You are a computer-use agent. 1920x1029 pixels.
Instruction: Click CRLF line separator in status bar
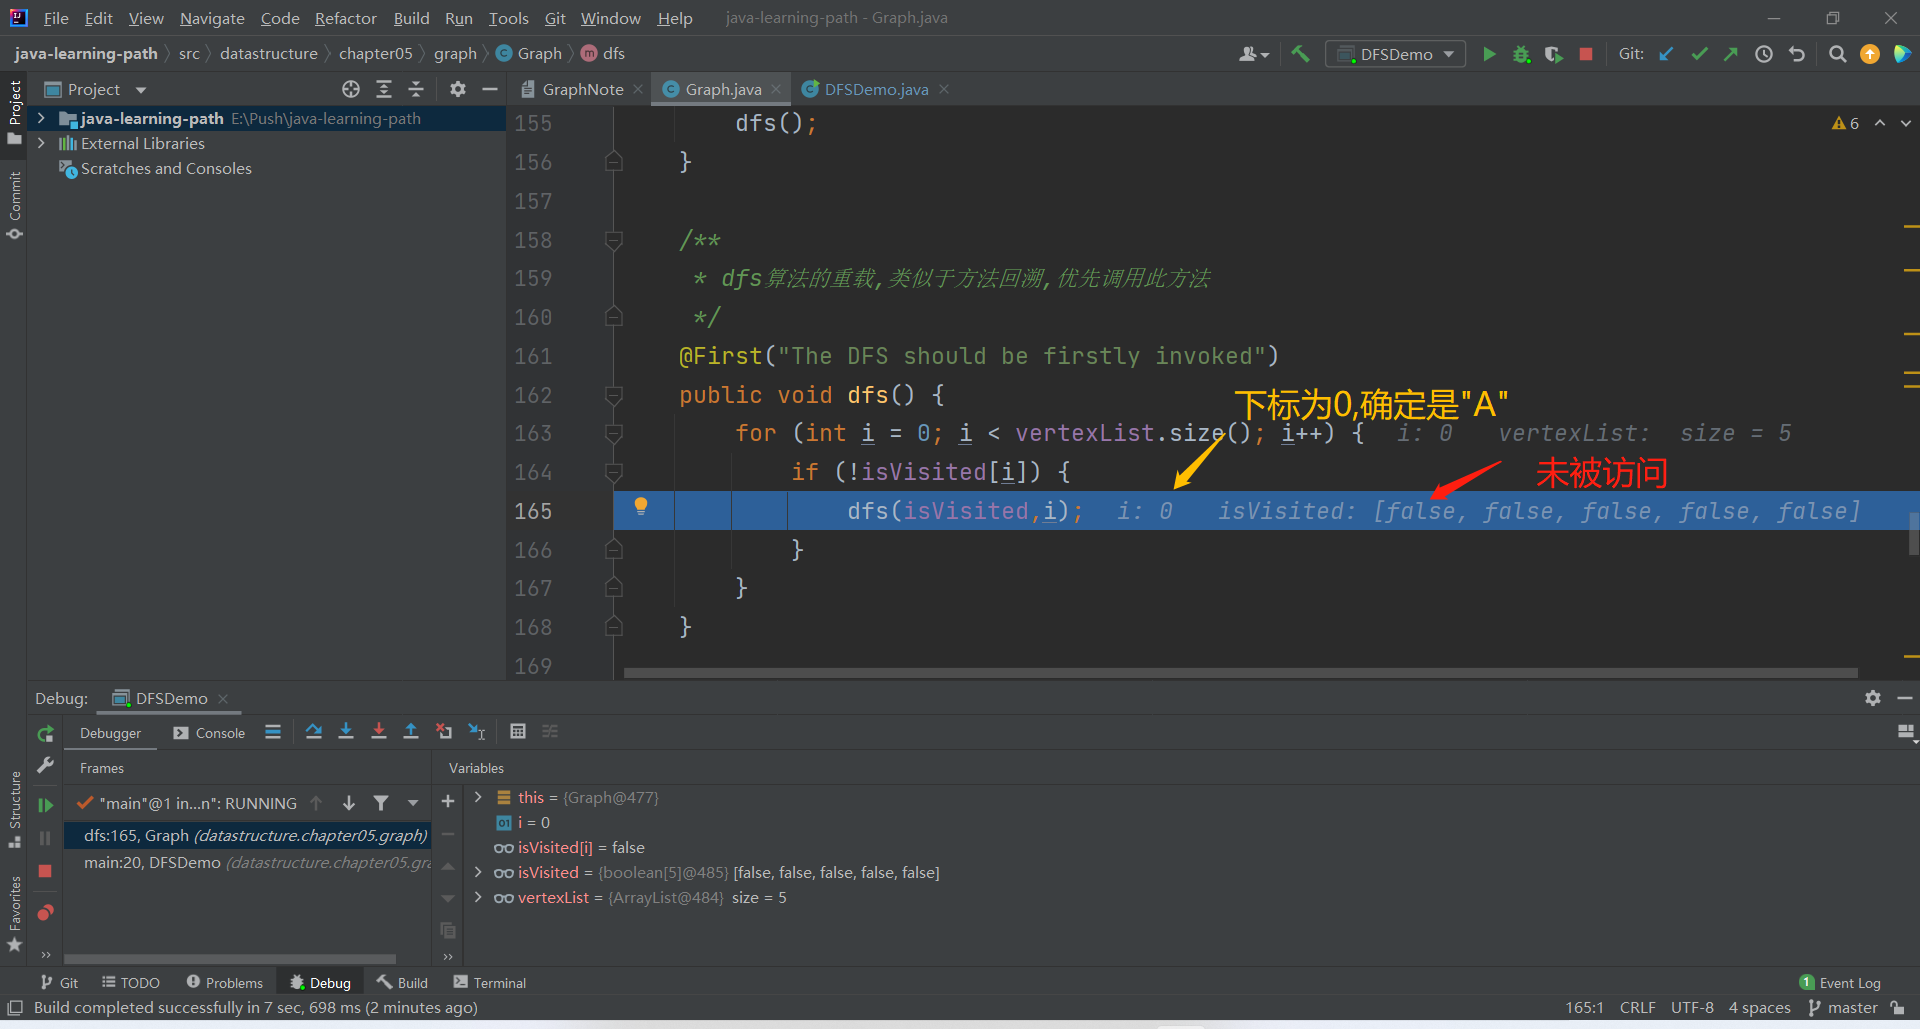click(1637, 1008)
